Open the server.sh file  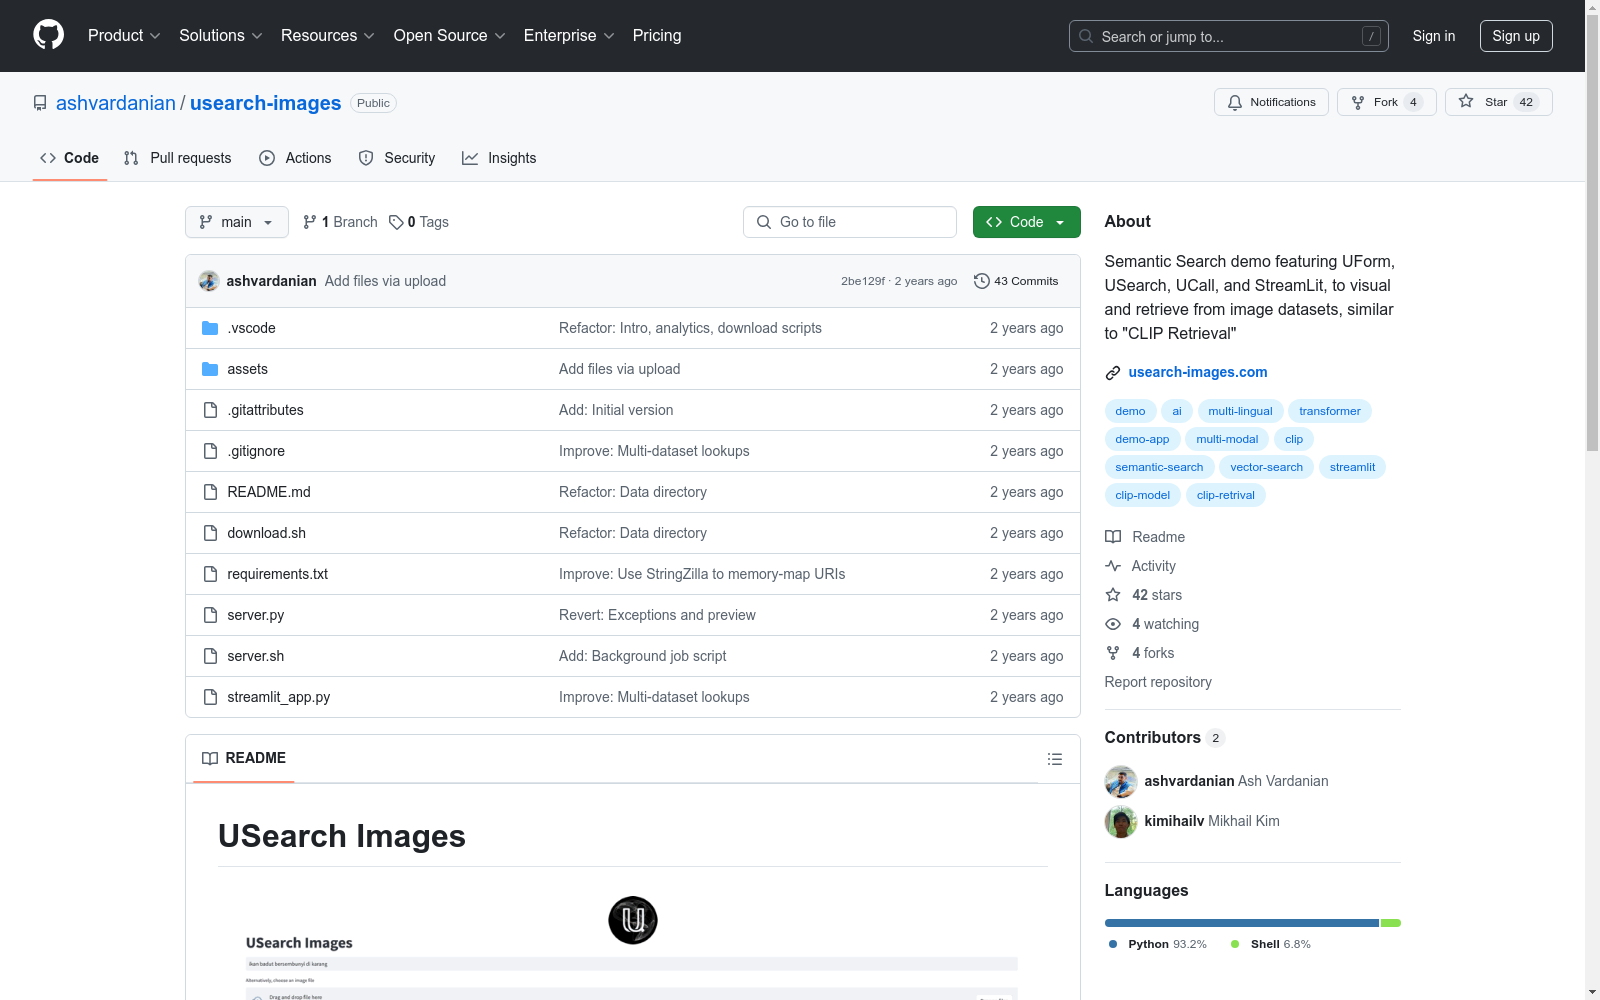click(256, 656)
